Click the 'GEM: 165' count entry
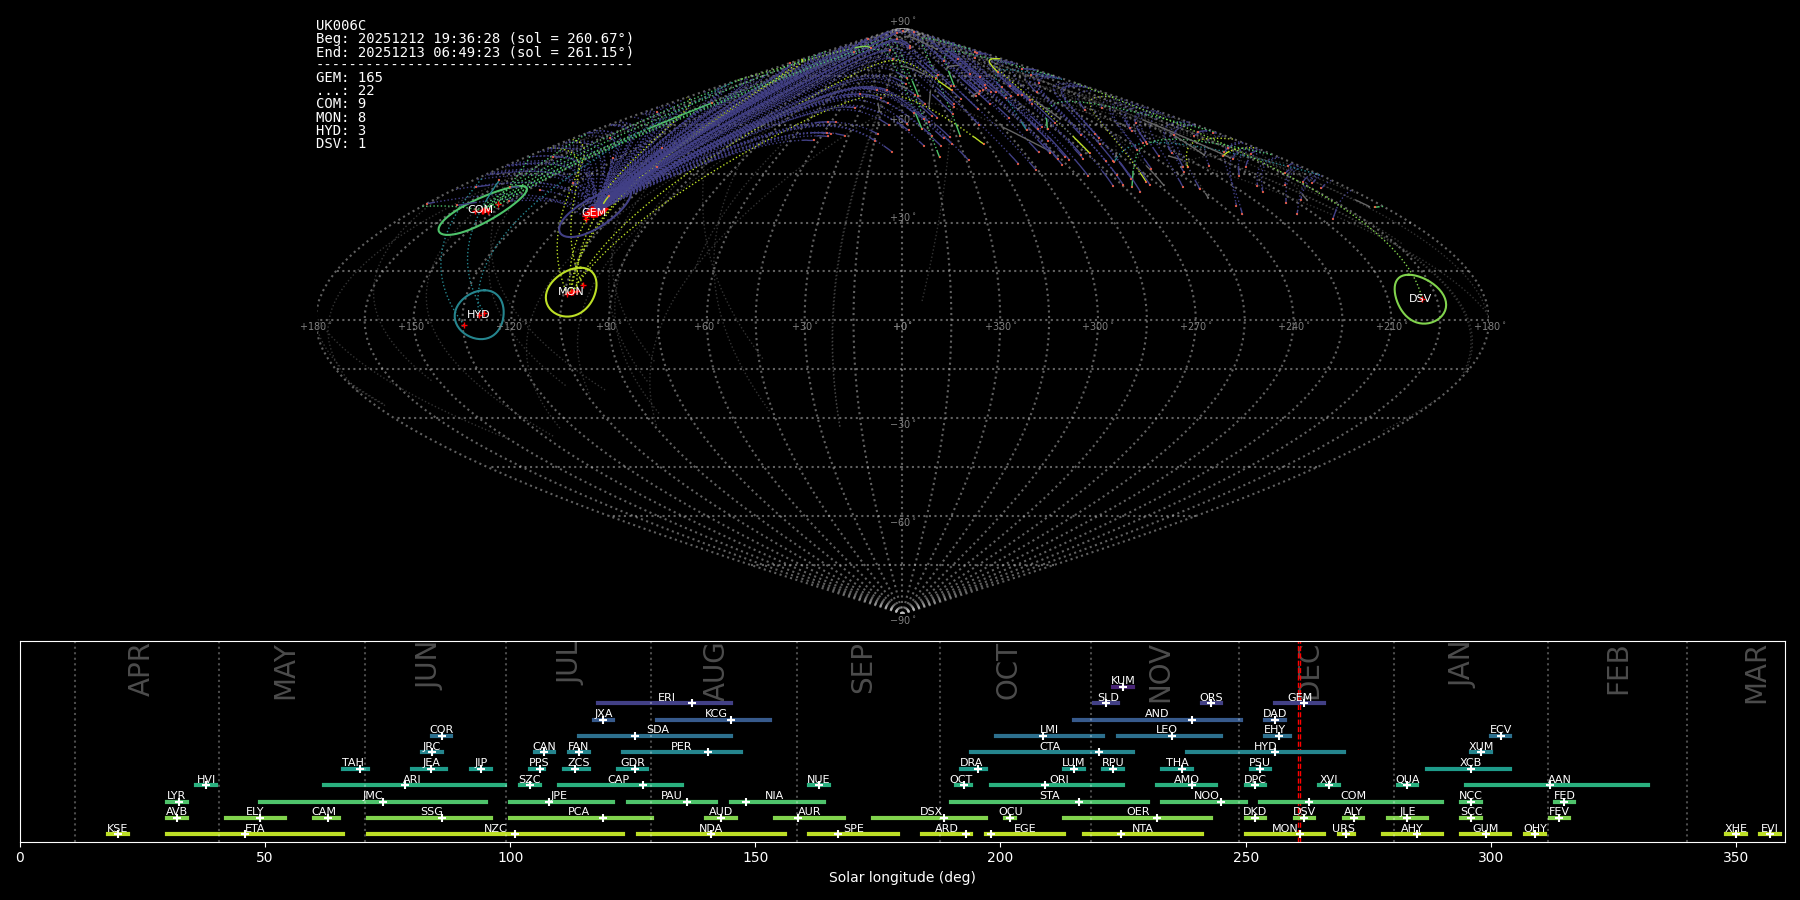1800x900 pixels. click(349, 78)
